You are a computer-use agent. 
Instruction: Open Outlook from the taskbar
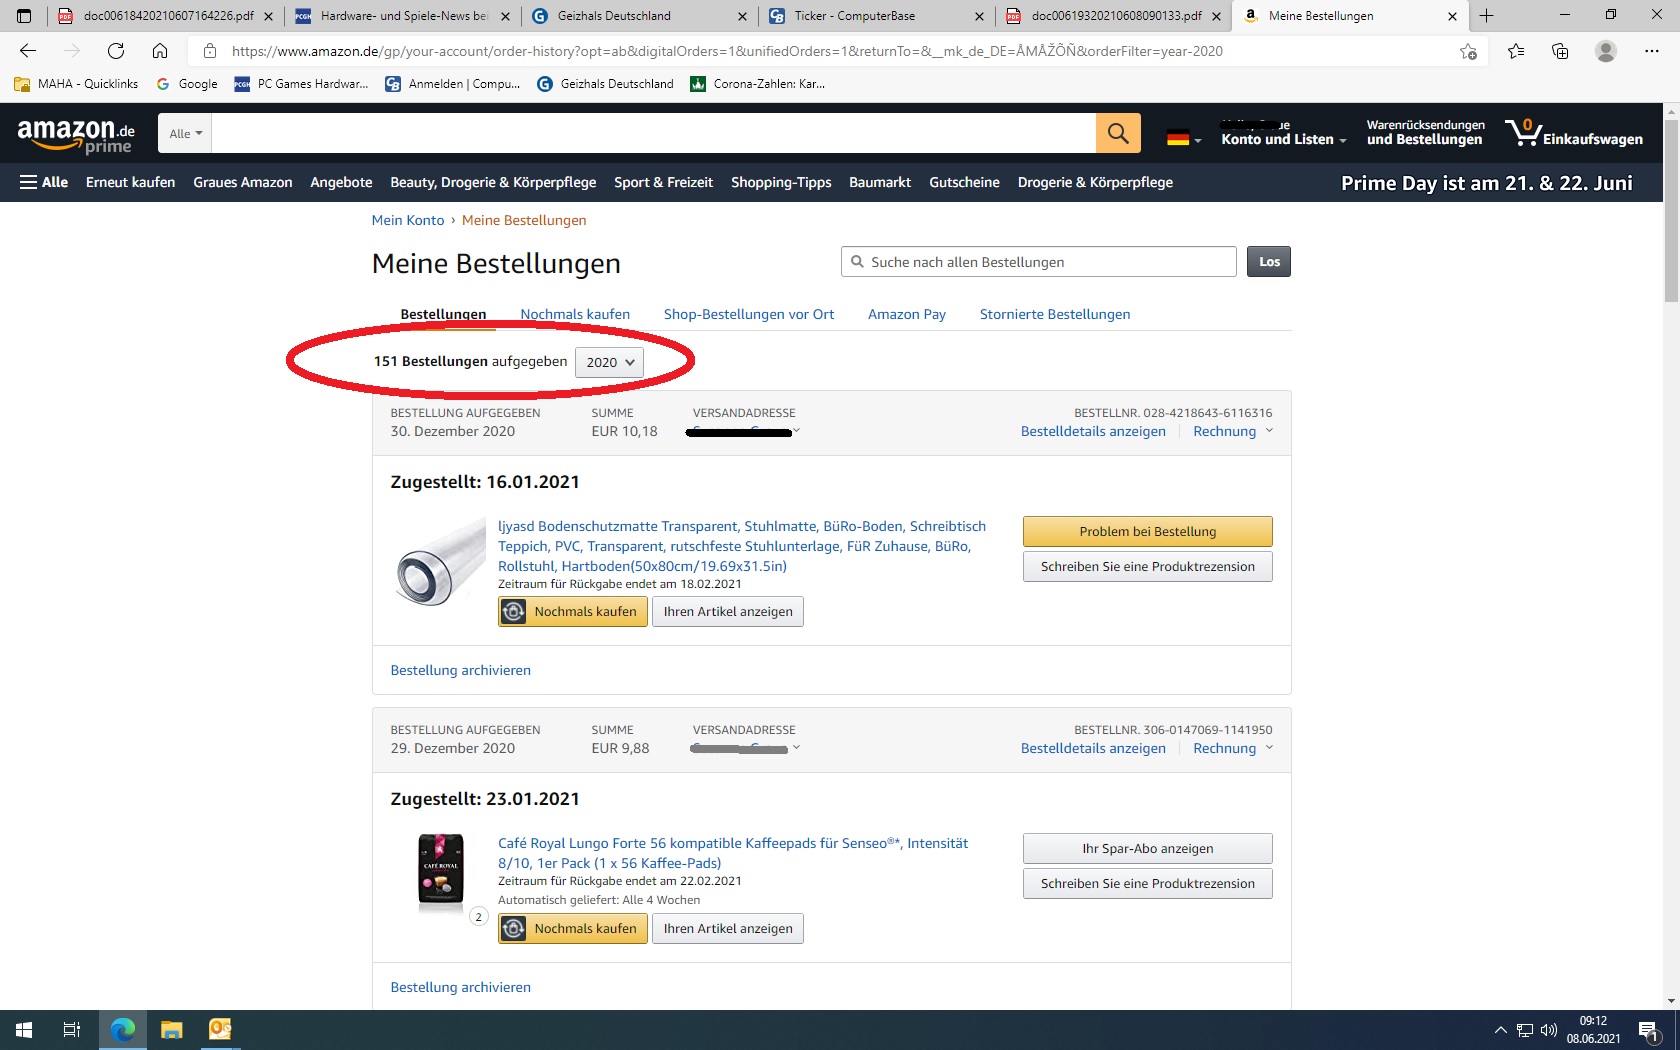220,1030
